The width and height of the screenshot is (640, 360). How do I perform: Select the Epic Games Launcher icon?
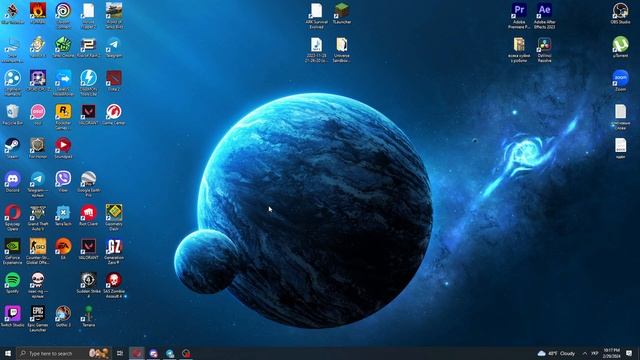coord(38,319)
